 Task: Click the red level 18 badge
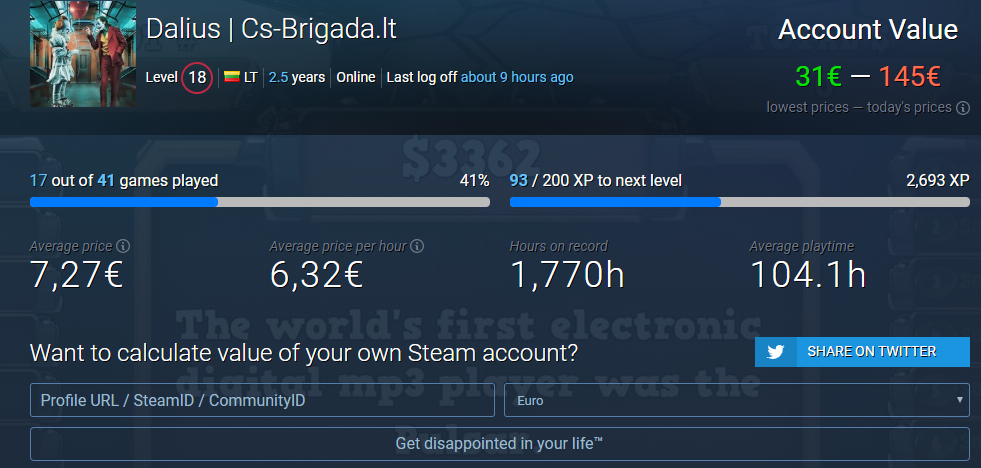(x=197, y=78)
